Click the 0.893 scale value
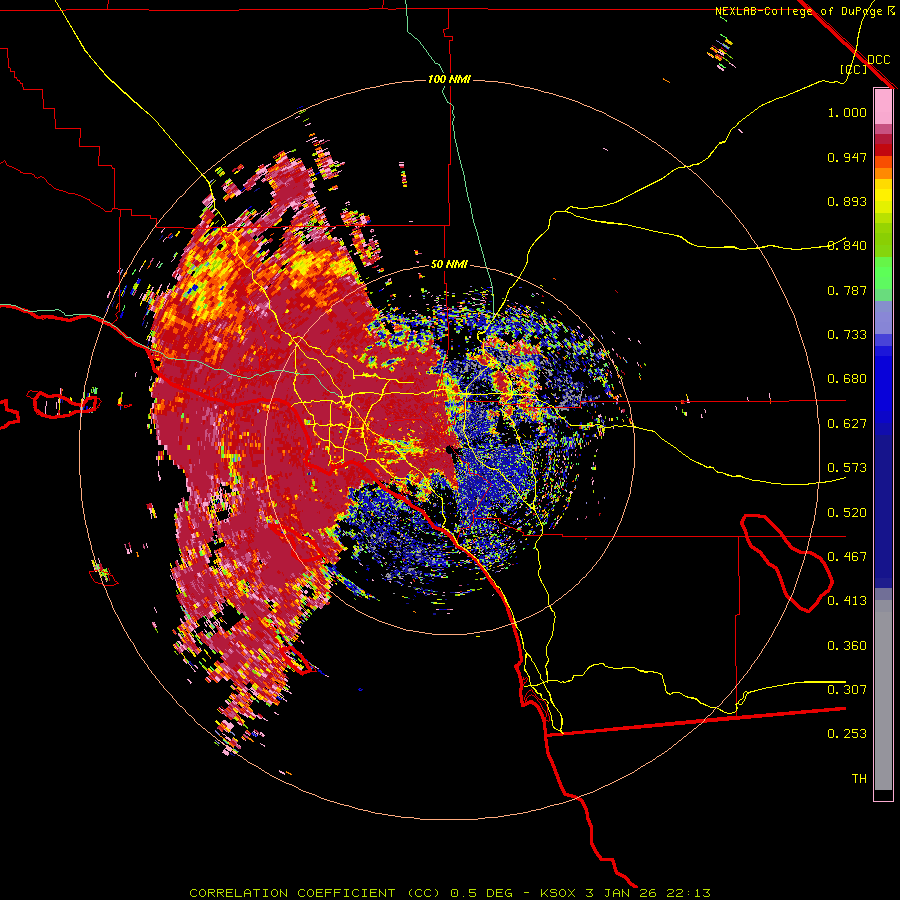 click(x=847, y=201)
